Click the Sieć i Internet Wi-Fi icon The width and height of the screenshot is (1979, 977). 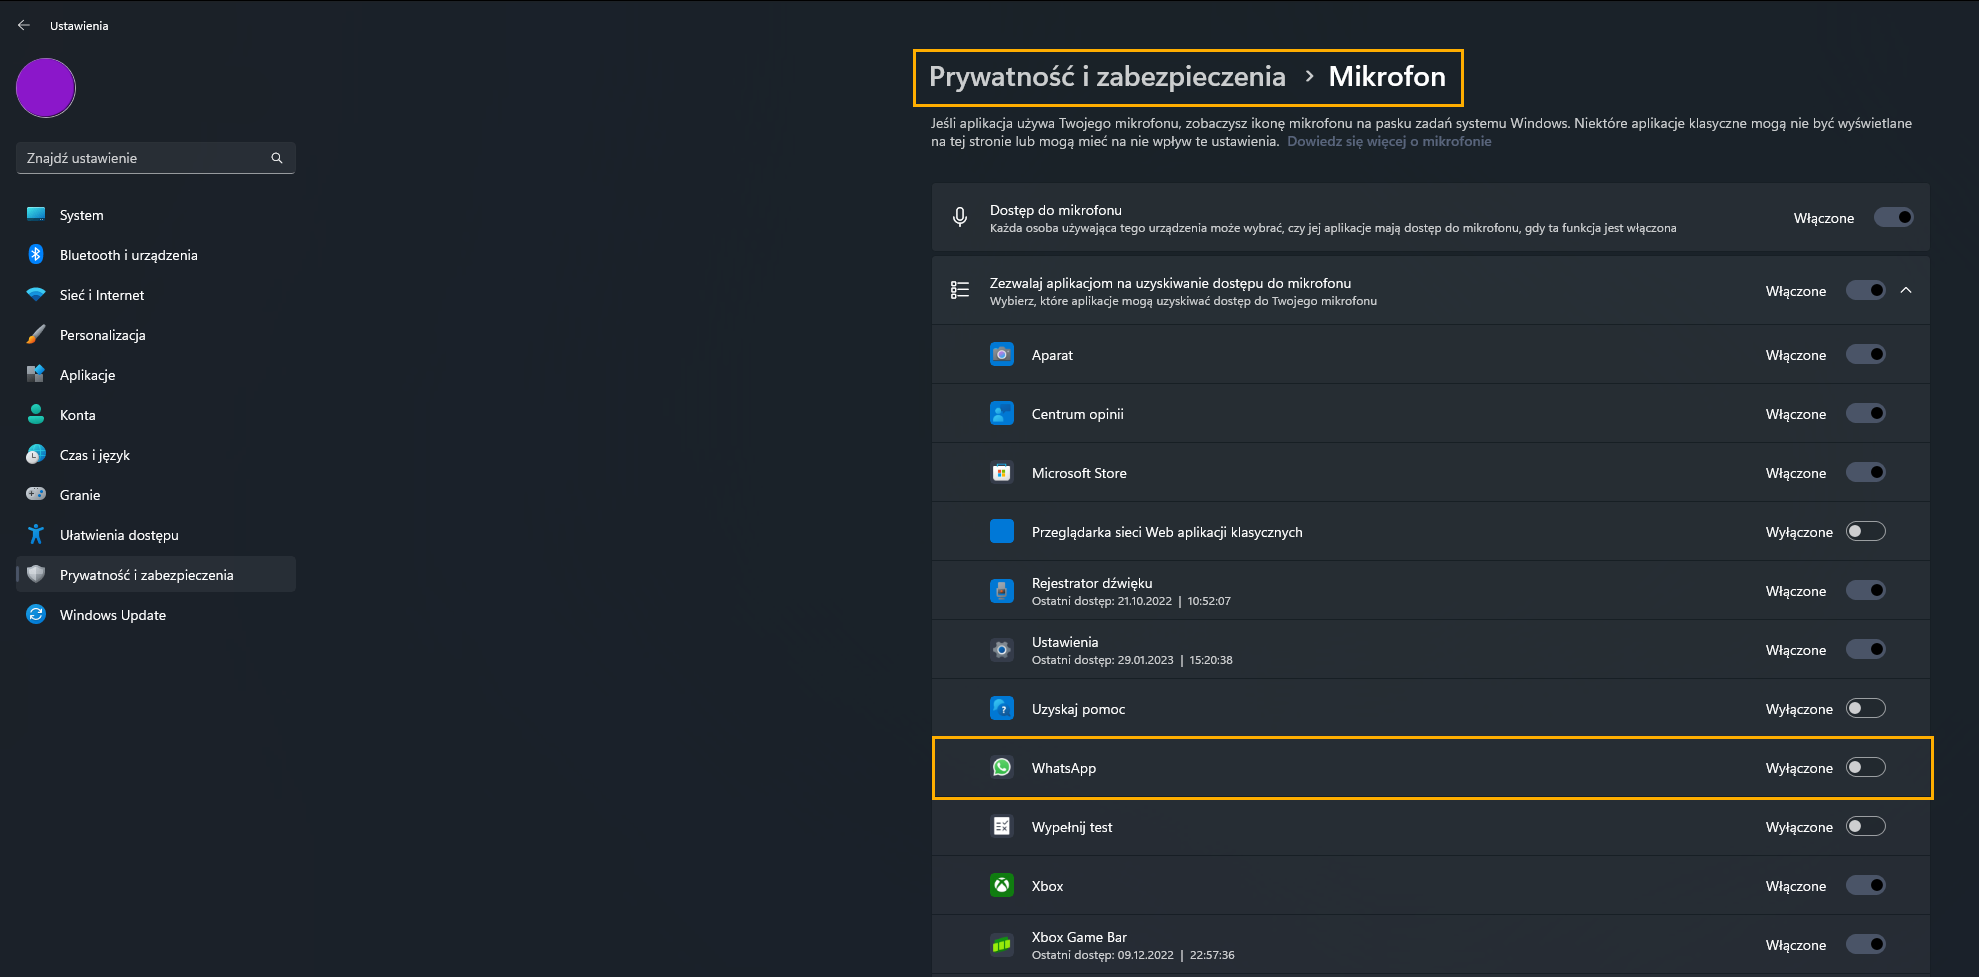[x=36, y=294]
